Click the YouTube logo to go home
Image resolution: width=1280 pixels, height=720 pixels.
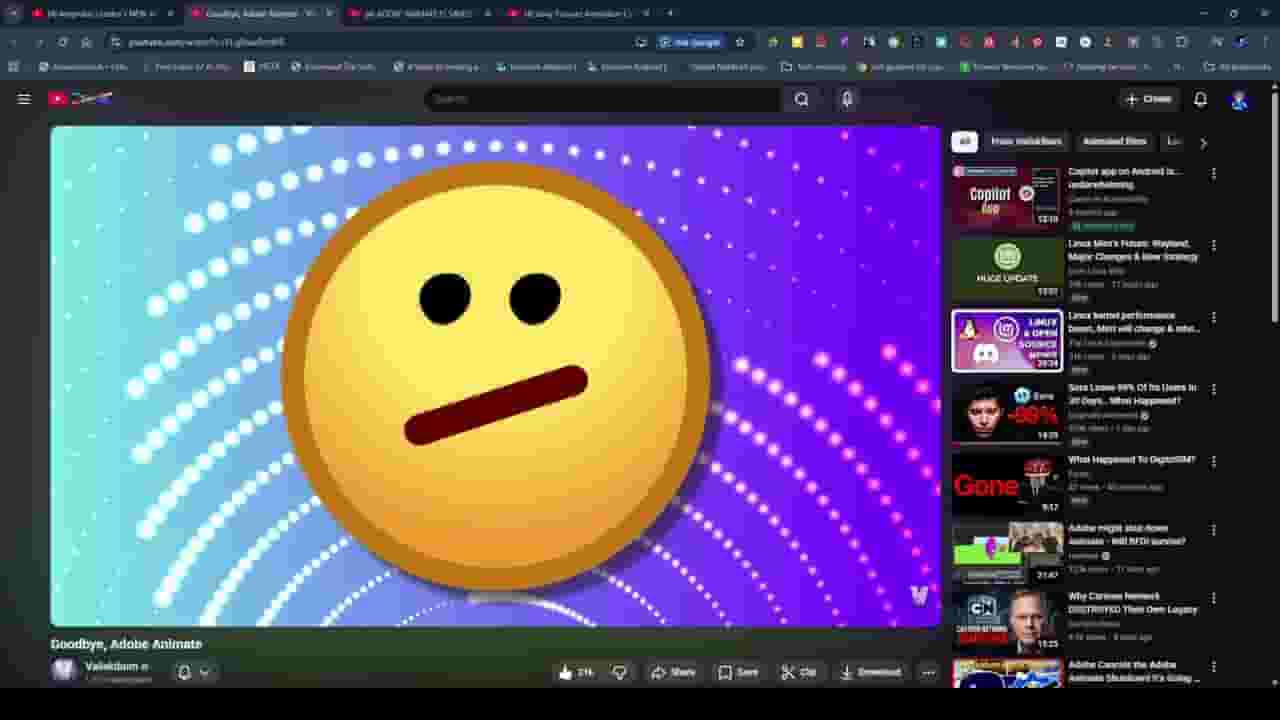coord(80,99)
